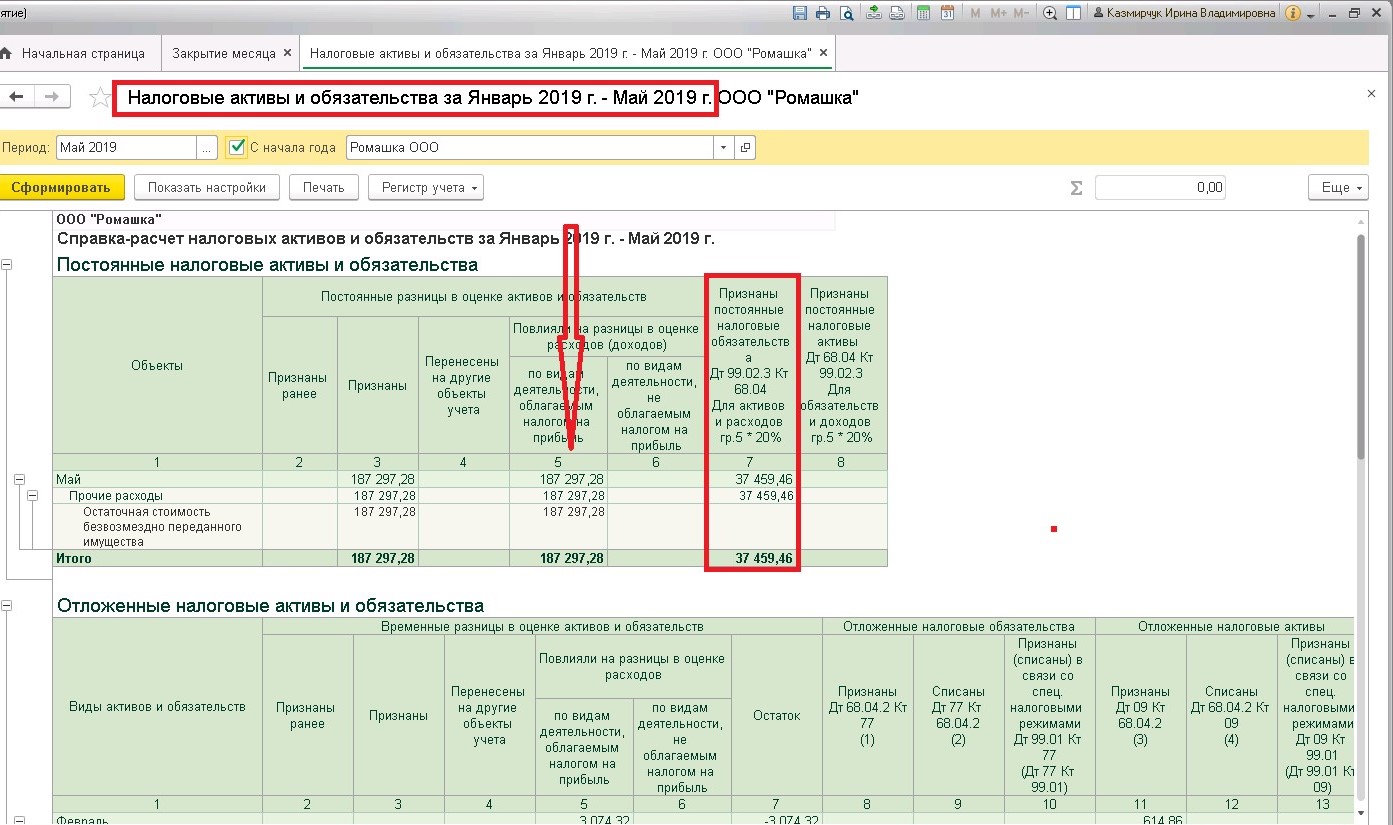1393x825 pixels.
Task: Toggle the 'С начала года' checkbox
Action: coord(236,147)
